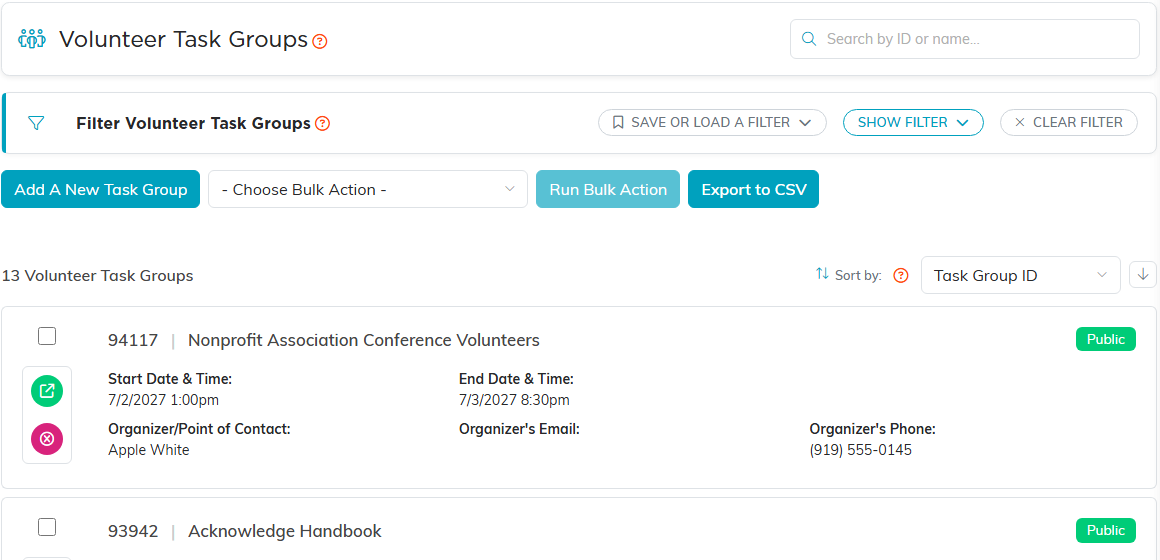1160x560 pixels.
Task: Click the Volunteer Task Groups page heading
Action: coord(183,39)
